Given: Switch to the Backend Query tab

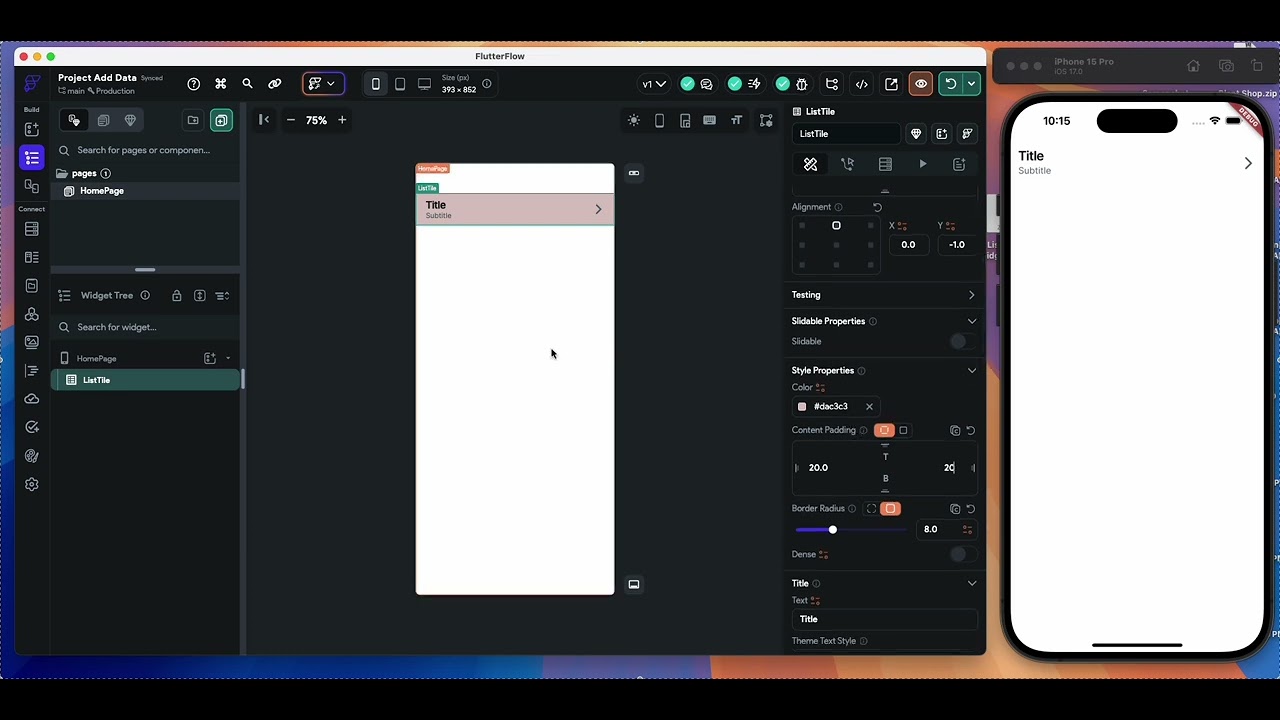Looking at the screenshot, I should click(885, 164).
